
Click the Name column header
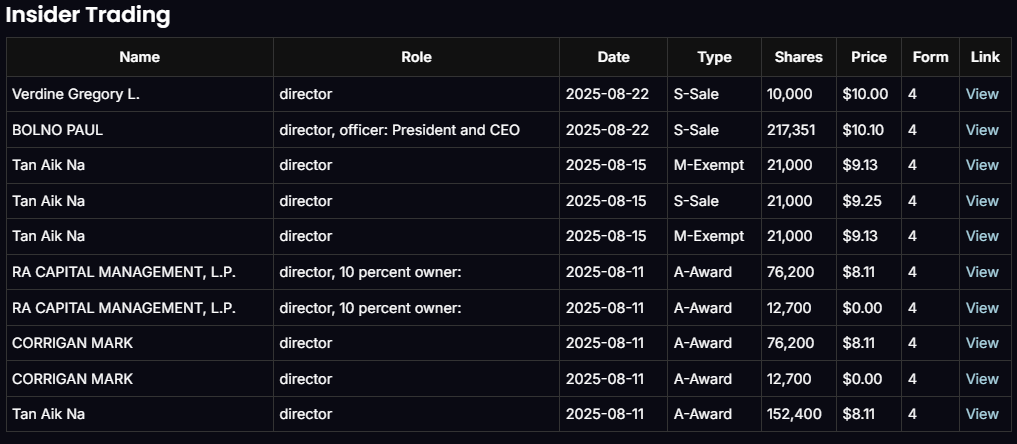[x=139, y=57]
